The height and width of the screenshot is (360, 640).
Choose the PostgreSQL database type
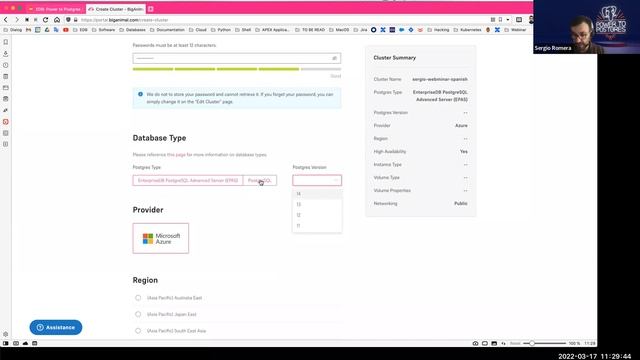260,180
